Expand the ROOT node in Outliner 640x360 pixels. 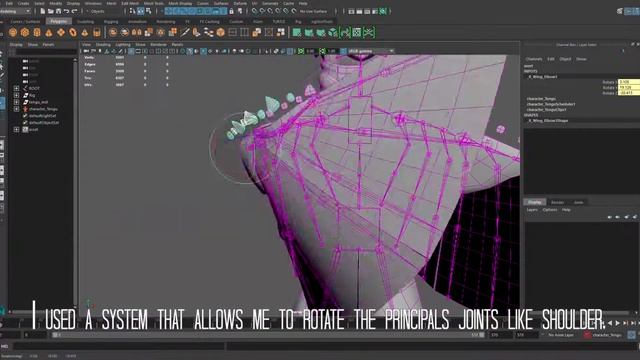pyautogui.click(x=16, y=88)
